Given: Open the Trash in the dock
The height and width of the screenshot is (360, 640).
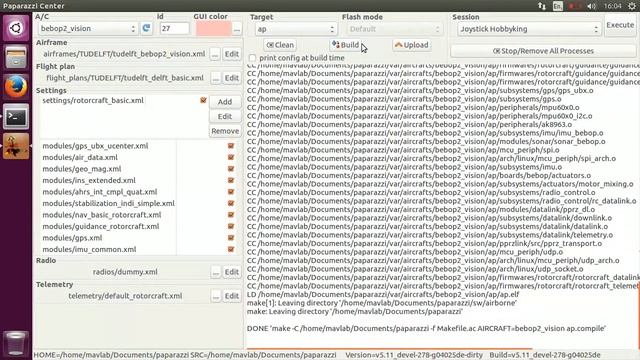Looking at the screenshot, I should pos(16,343).
